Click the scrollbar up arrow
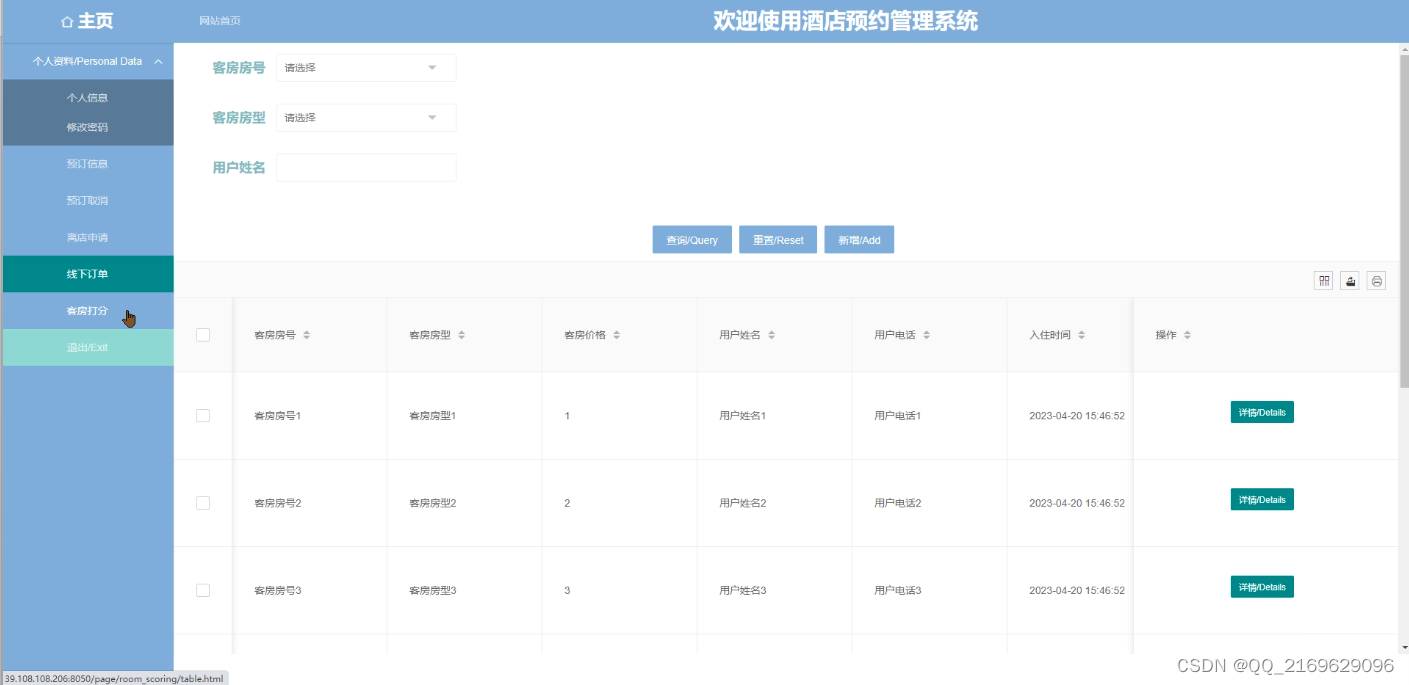1409x685 pixels. [1403, 48]
